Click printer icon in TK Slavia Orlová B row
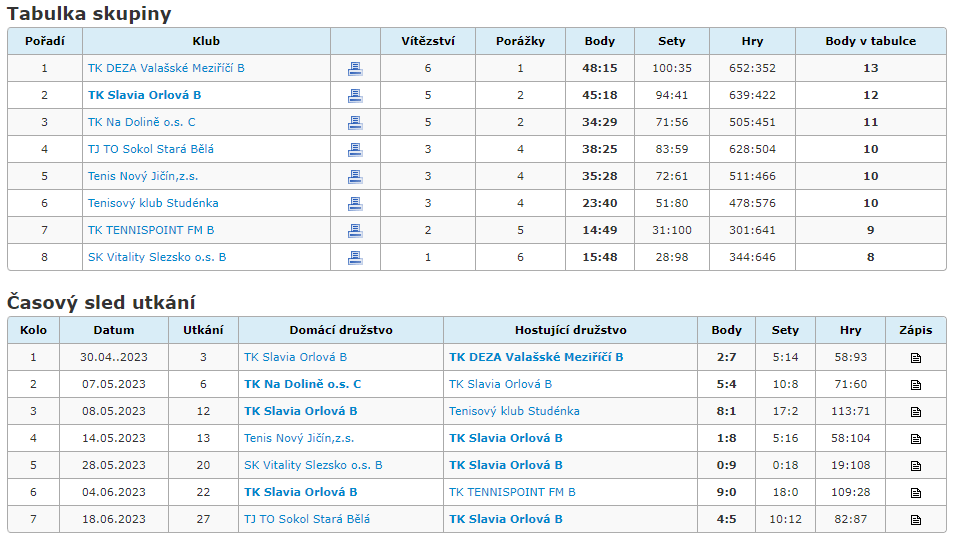 pyautogui.click(x=355, y=95)
